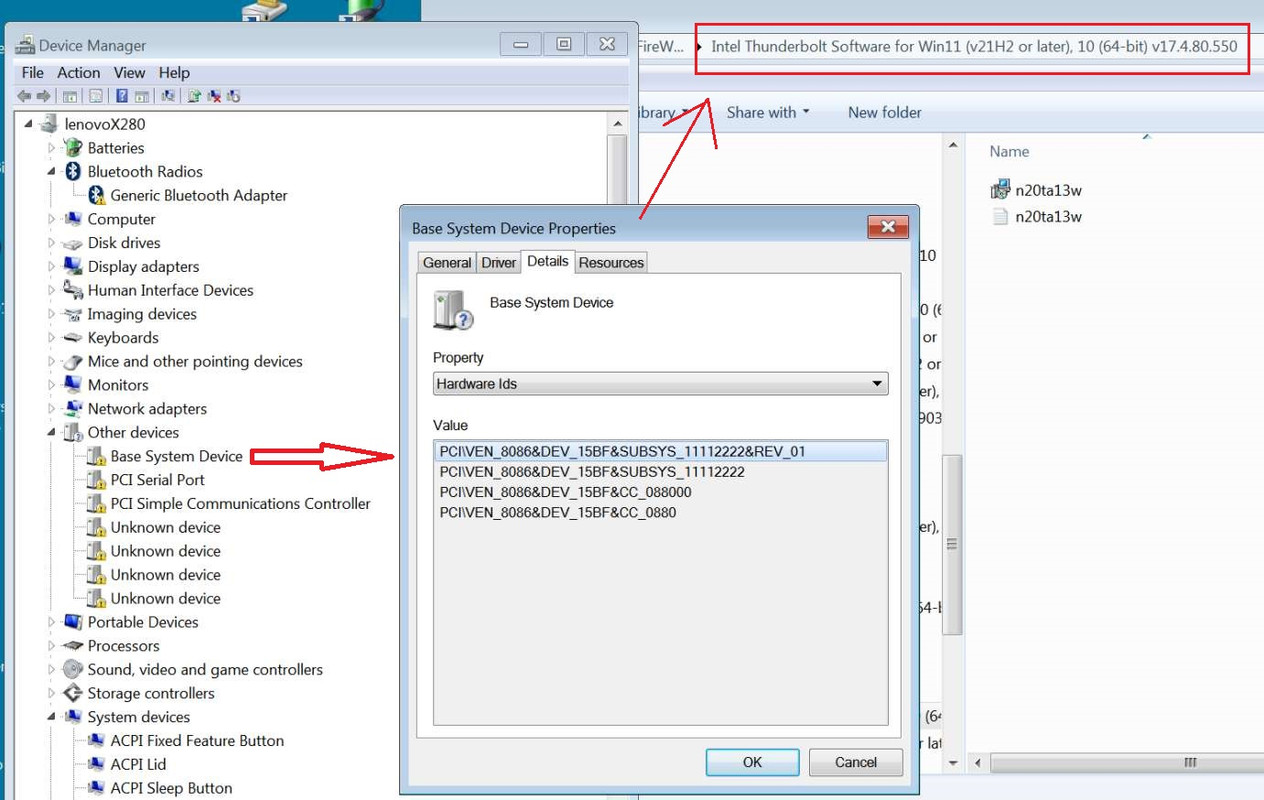Click the Name column header in Explorer
The image size is (1264, 800).
click(1009, 152)
